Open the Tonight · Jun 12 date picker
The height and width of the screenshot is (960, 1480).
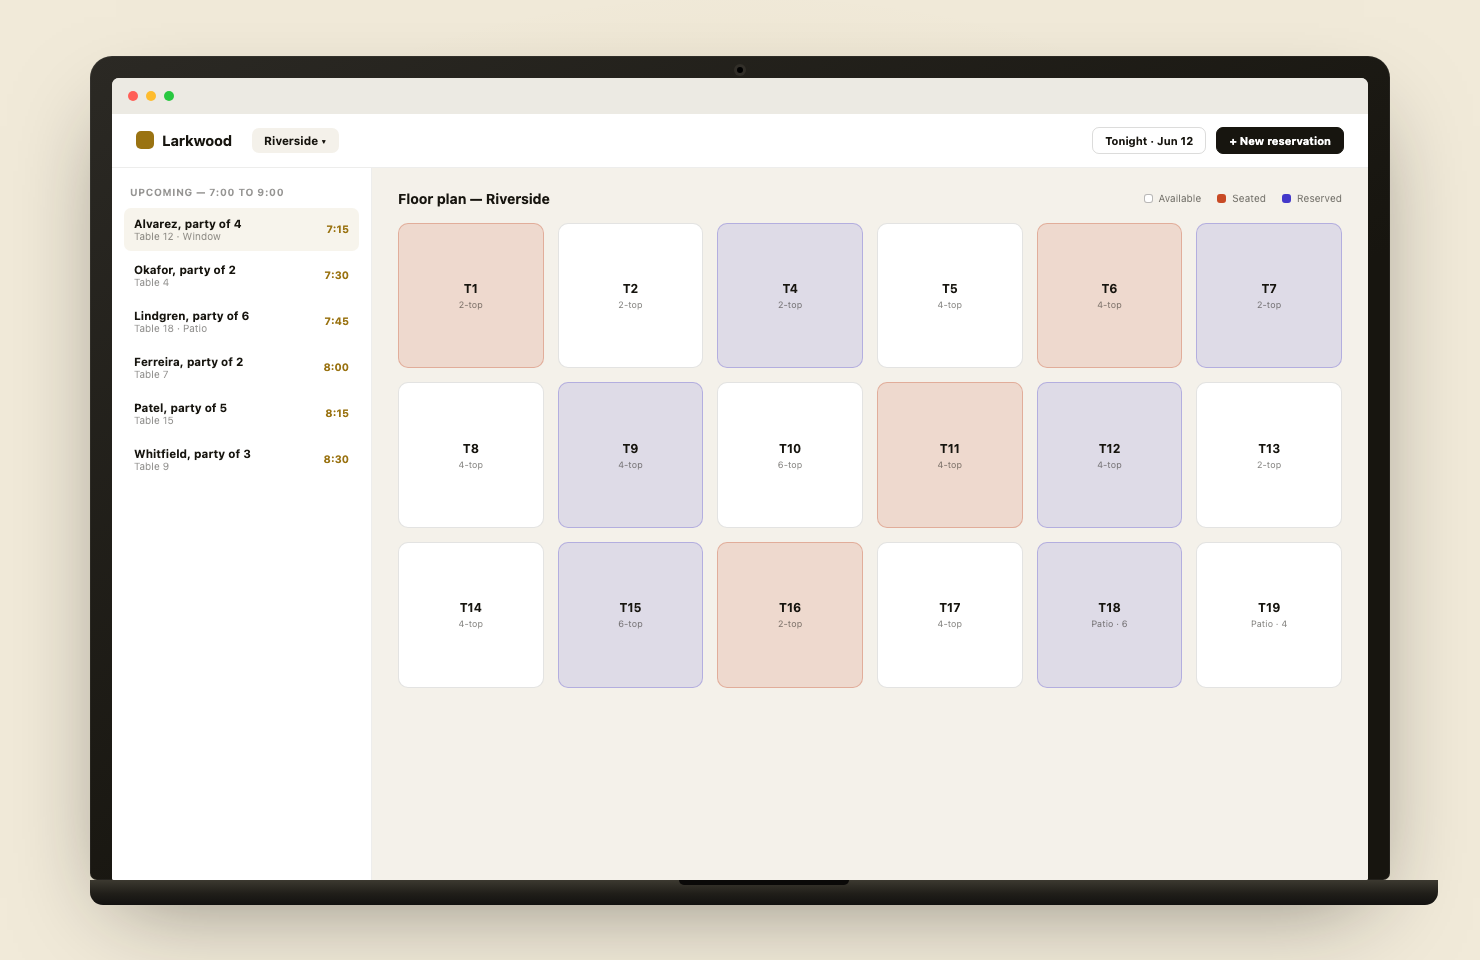tap(1149, 141)
